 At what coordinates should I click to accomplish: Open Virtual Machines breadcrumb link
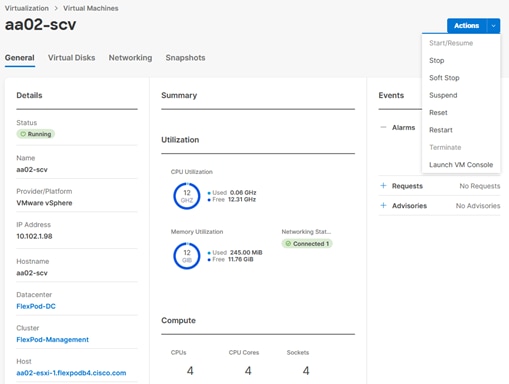(91, 8)
